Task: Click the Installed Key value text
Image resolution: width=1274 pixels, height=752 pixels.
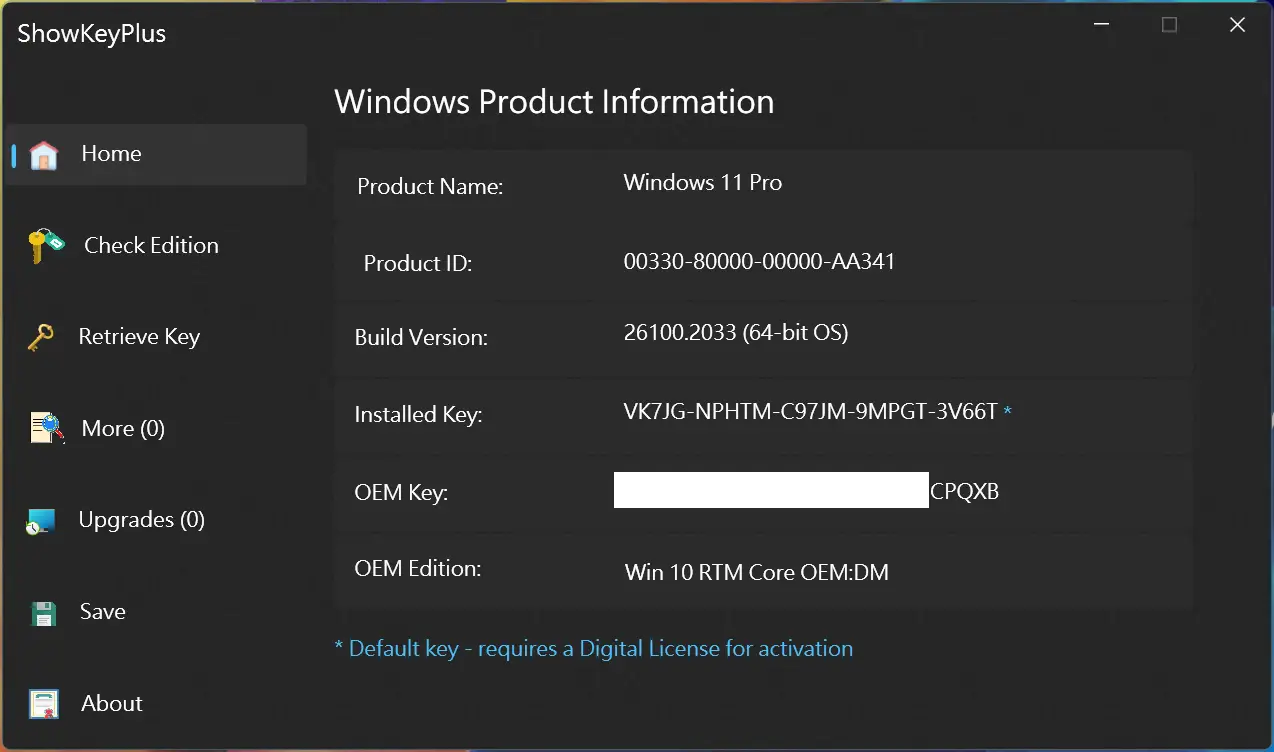Action: 810,411
